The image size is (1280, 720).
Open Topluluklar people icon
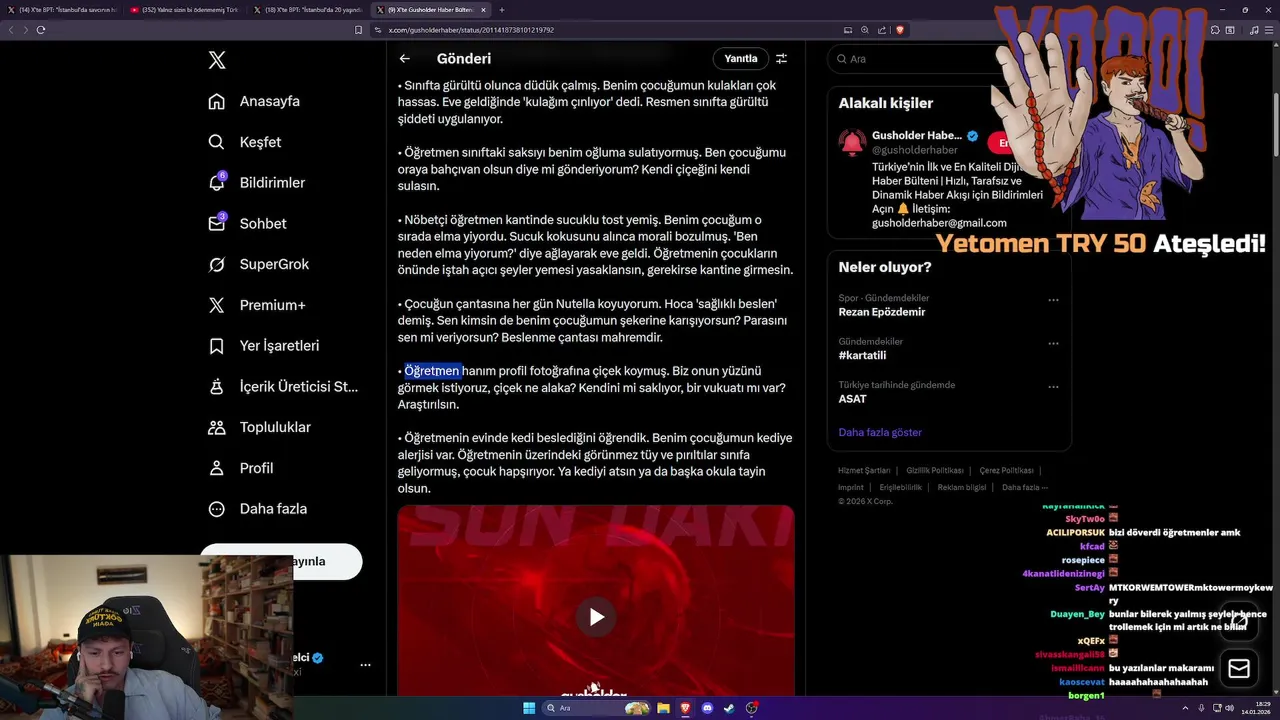point(217,427)
